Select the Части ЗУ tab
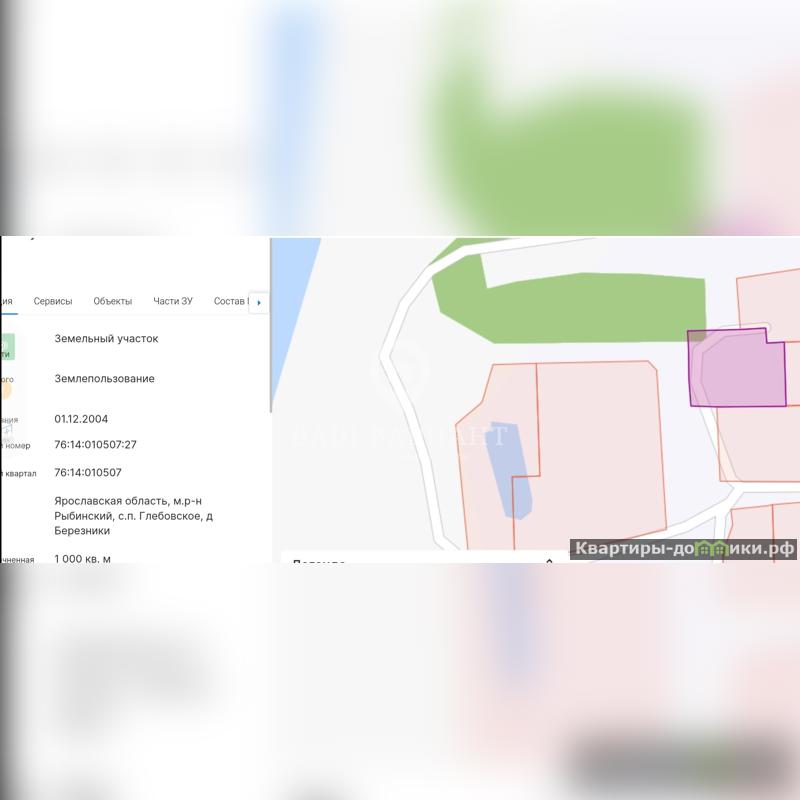 (173, 301)
